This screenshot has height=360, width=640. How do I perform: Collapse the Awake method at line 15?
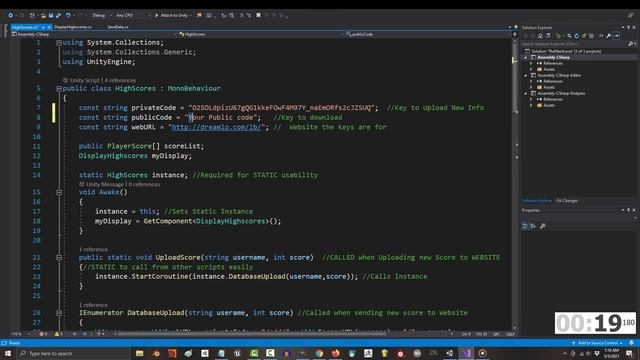tap(59, 192)
